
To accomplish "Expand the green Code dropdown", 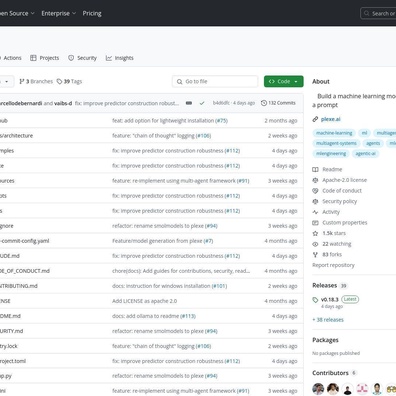I will 284,81.
